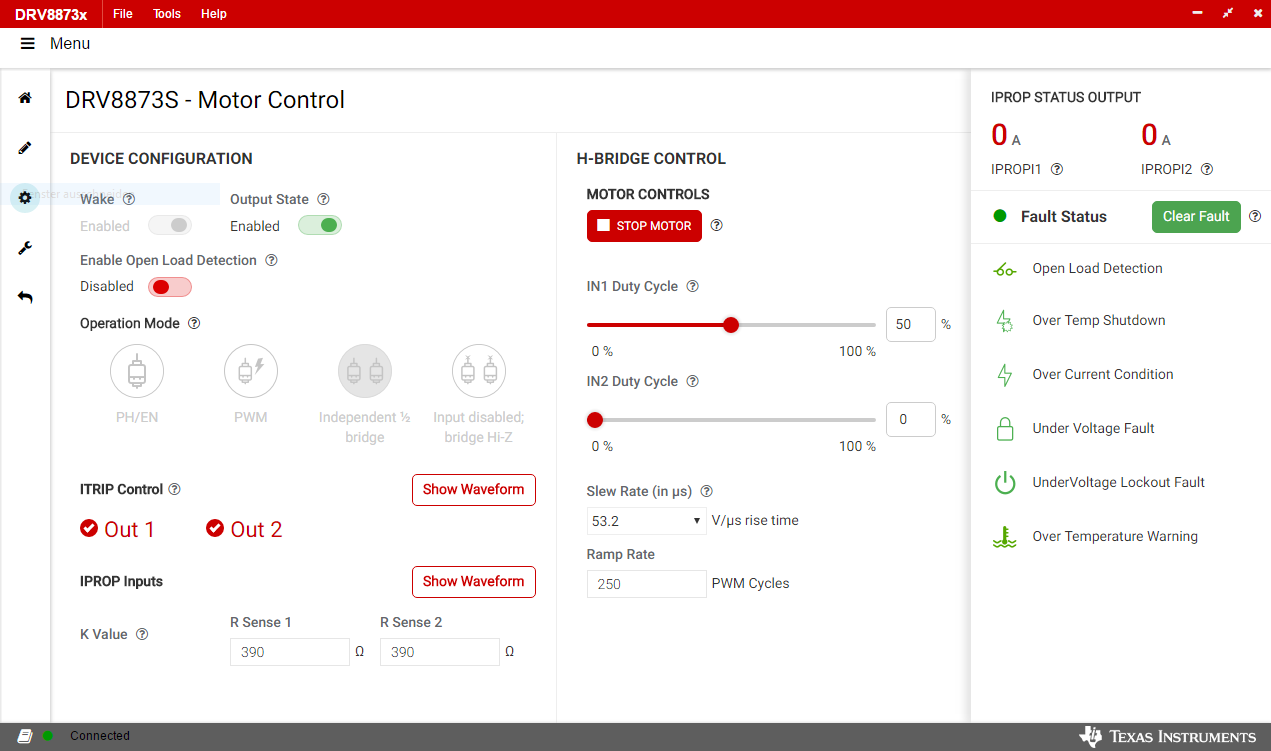1271x751 pixels.
Task: Click Show Waveform for ITRIP Control
Action: point(473,490)
